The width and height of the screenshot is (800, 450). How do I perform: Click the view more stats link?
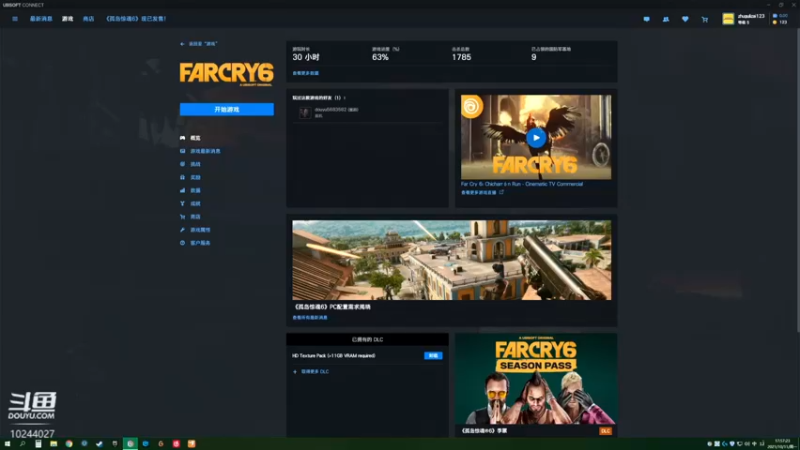pos(306,73)
